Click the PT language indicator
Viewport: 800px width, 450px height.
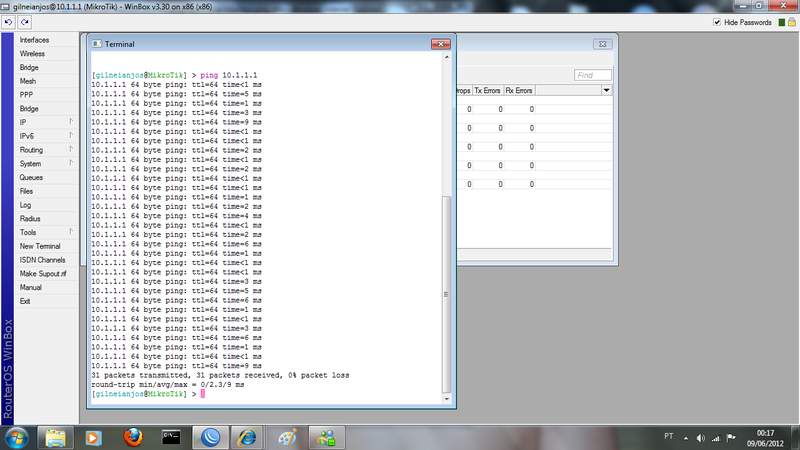pyautogui.click(x=668, y=436)
